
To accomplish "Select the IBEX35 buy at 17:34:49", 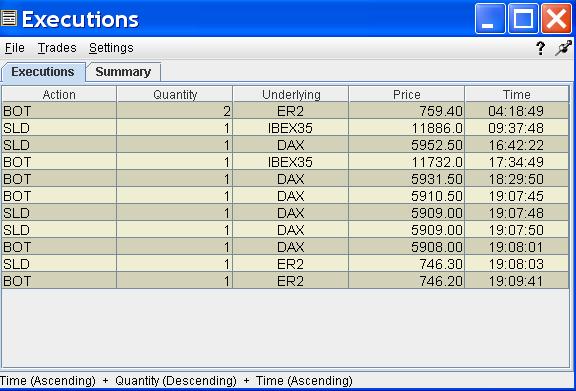I will click(x=285, y=162).
